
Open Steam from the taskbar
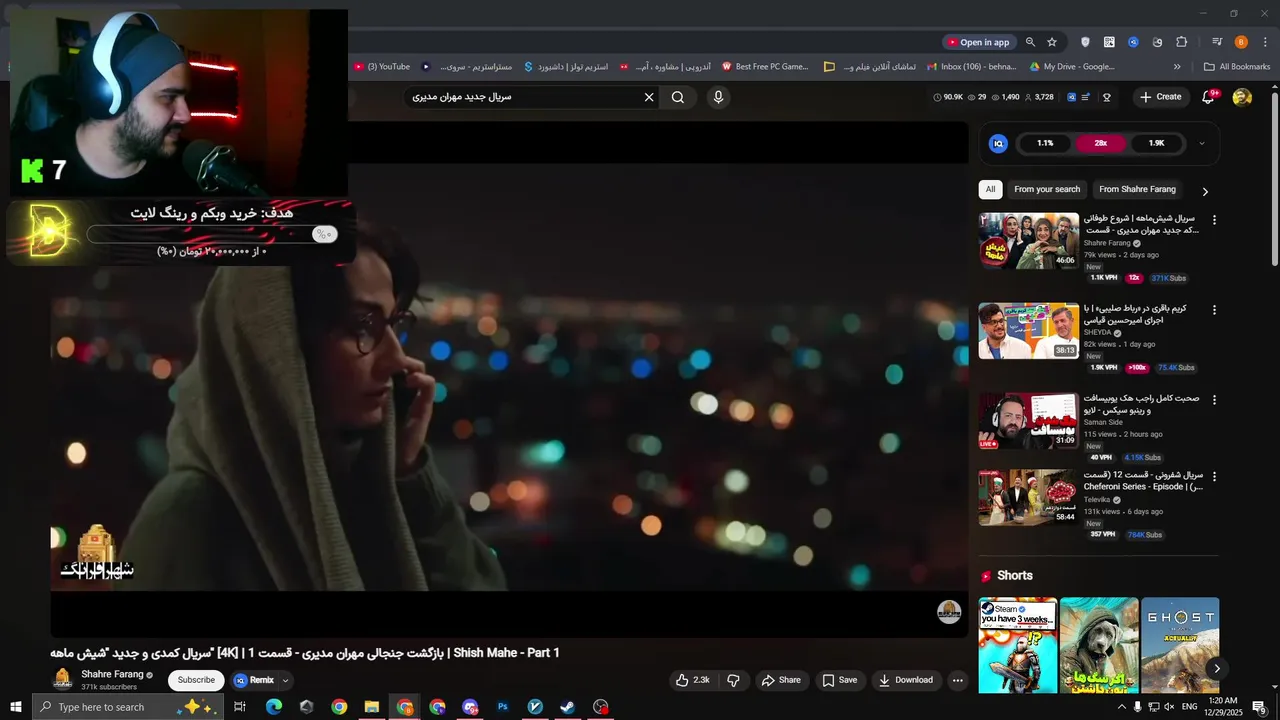[x=567, y=707]
